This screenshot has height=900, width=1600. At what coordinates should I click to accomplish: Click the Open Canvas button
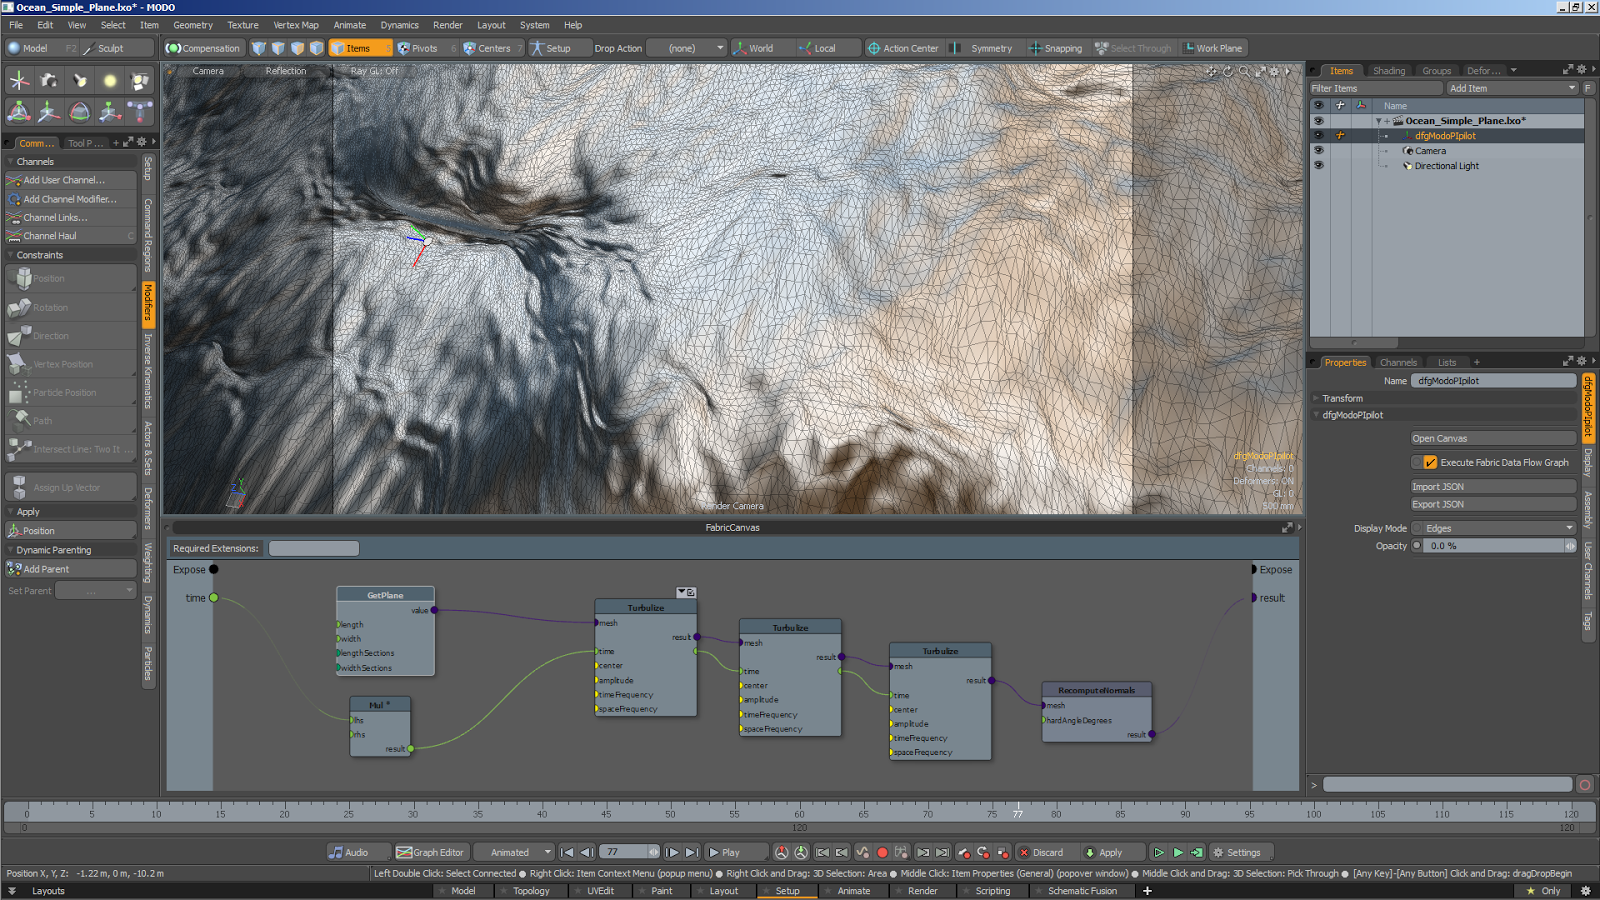1493,438
